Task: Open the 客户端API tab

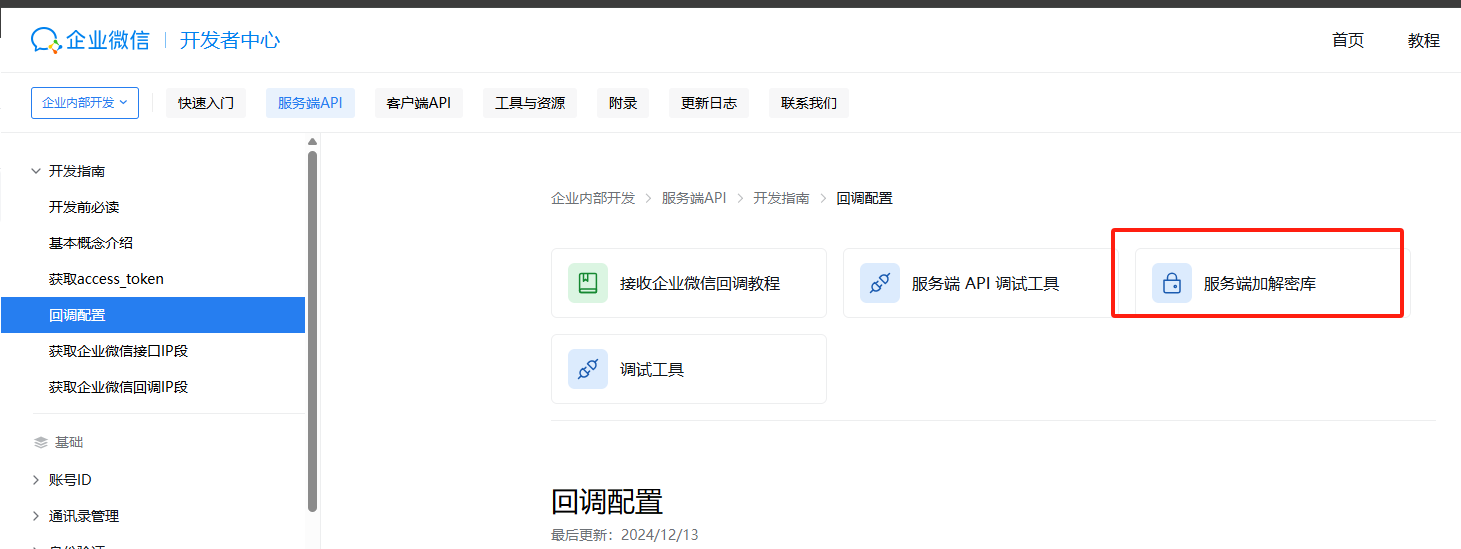Action: click(x=418, y=103)
